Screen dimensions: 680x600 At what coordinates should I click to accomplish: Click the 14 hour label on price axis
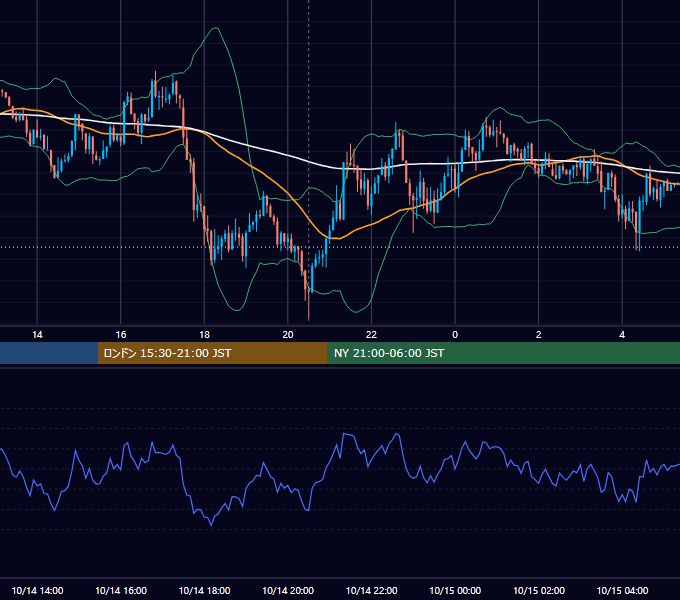[x=37, y=335]
